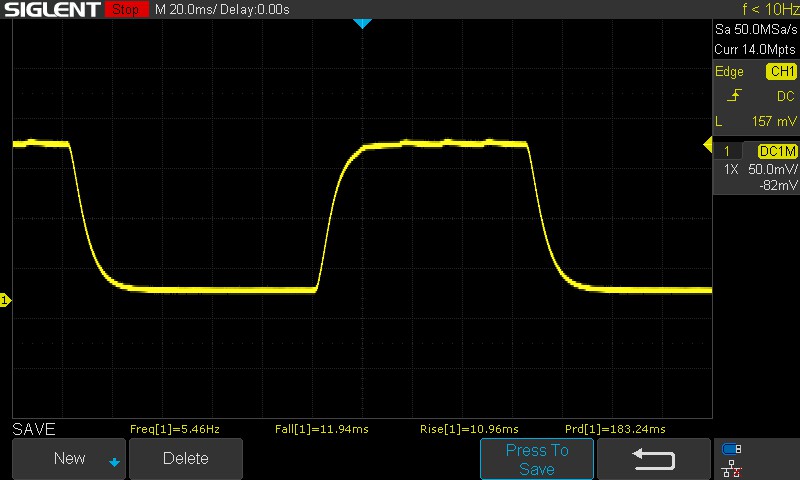Click the USB device status icon
Viewport: 800px width, 480px height.
[732, 449]
